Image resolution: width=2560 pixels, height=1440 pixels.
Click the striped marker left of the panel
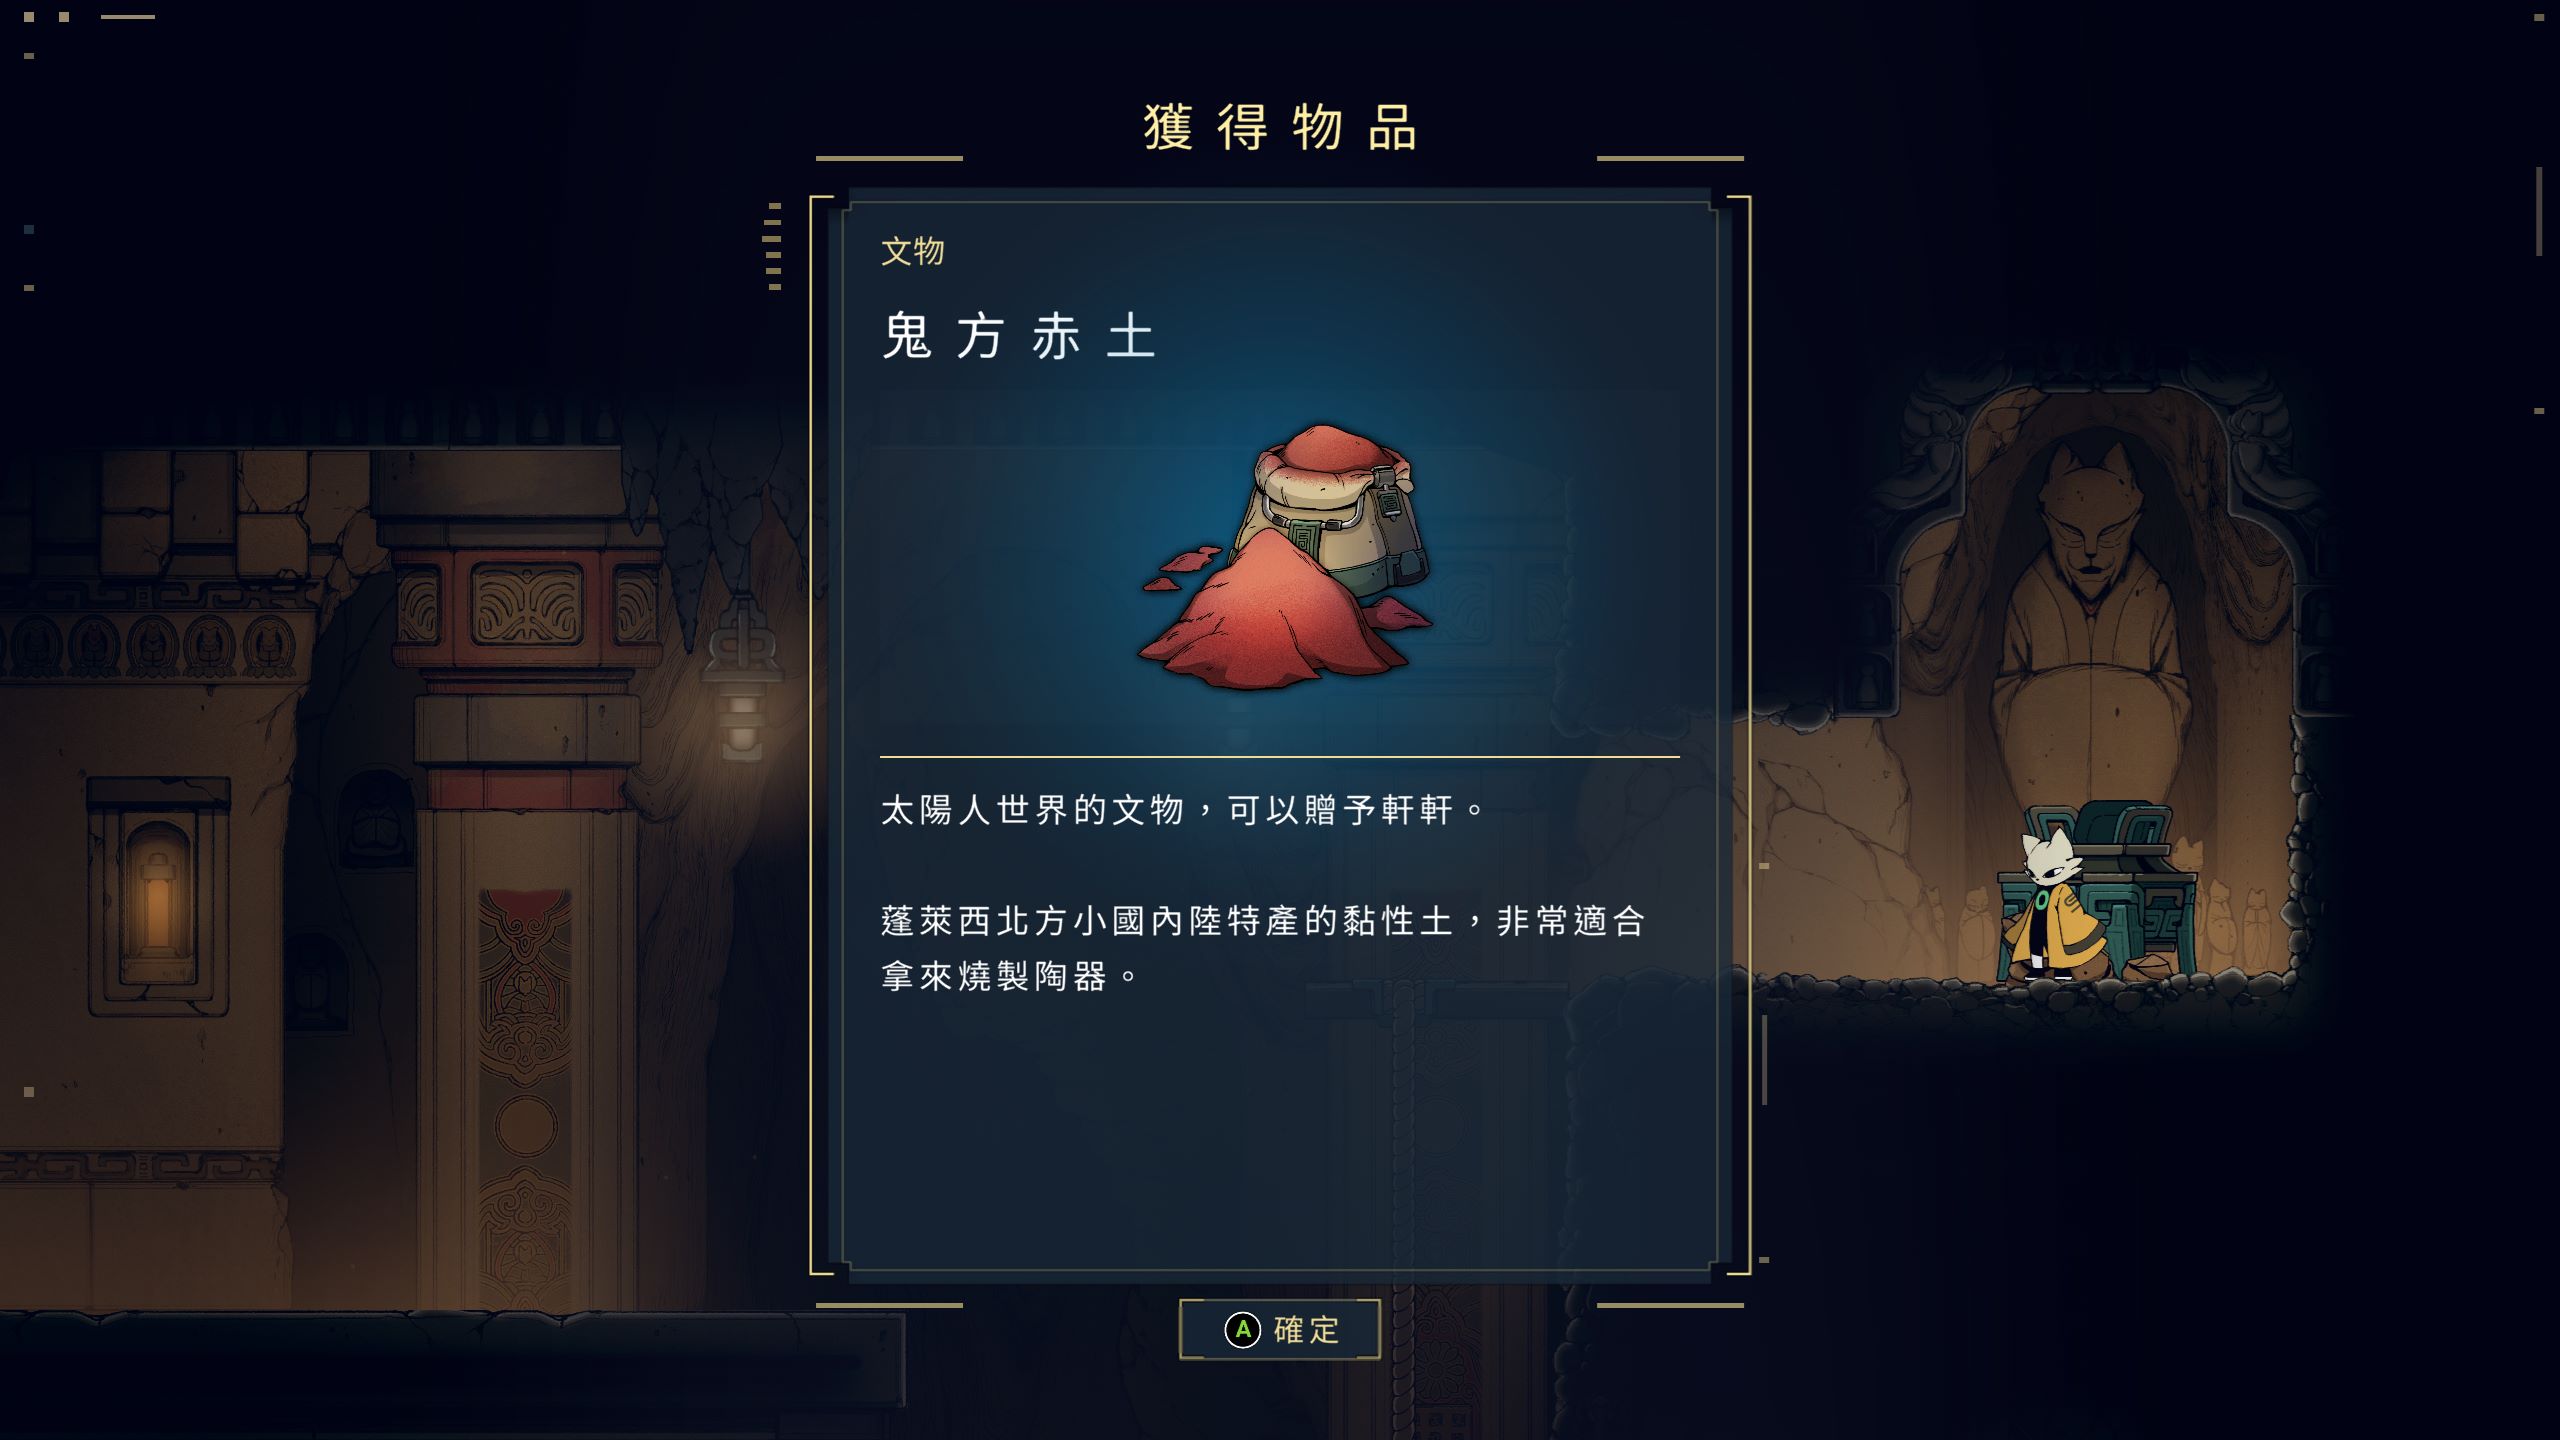pyautogui.click(x=773, y=247)
